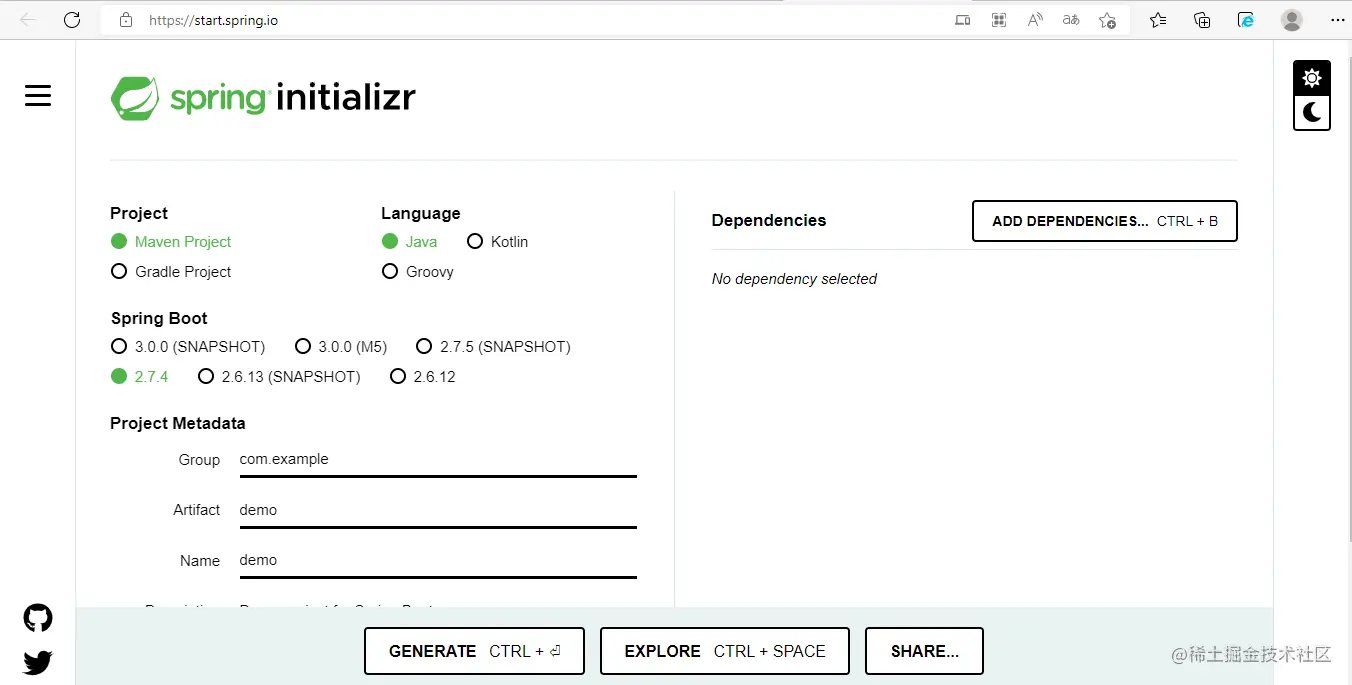1352x685 pixels.
Task: Click the app available install icon in address bar
Action: point(962,20)
